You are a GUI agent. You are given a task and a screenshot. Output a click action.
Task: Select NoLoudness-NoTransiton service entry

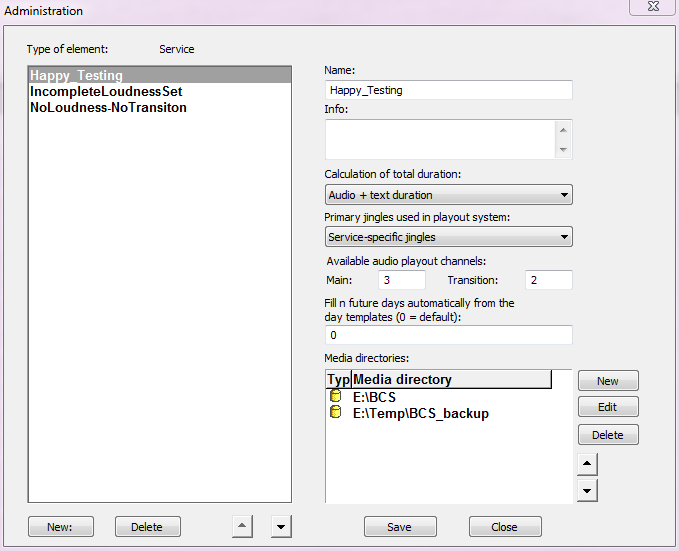coord(108,107)
